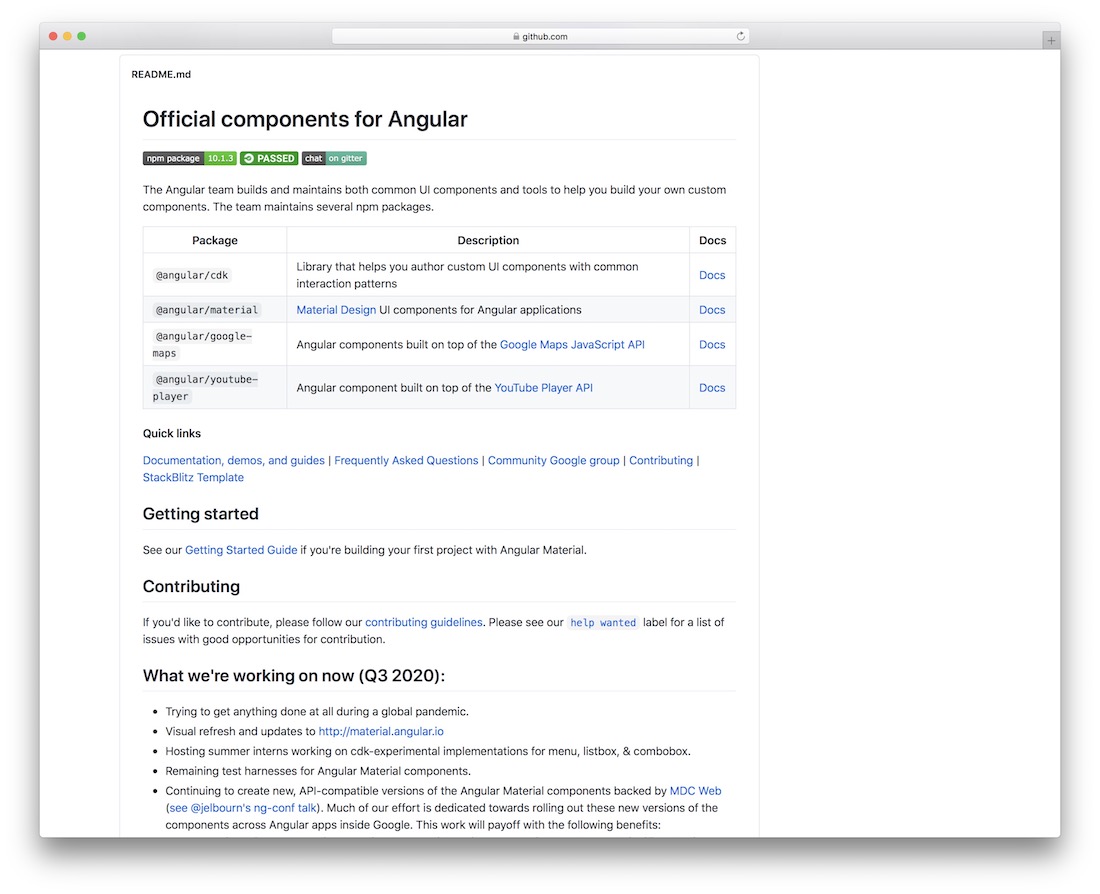Viewport: 1100px width, 894px height.
Task: Open the chat on gitter badge
Action: pyautogui.click(x=334, y=159)
